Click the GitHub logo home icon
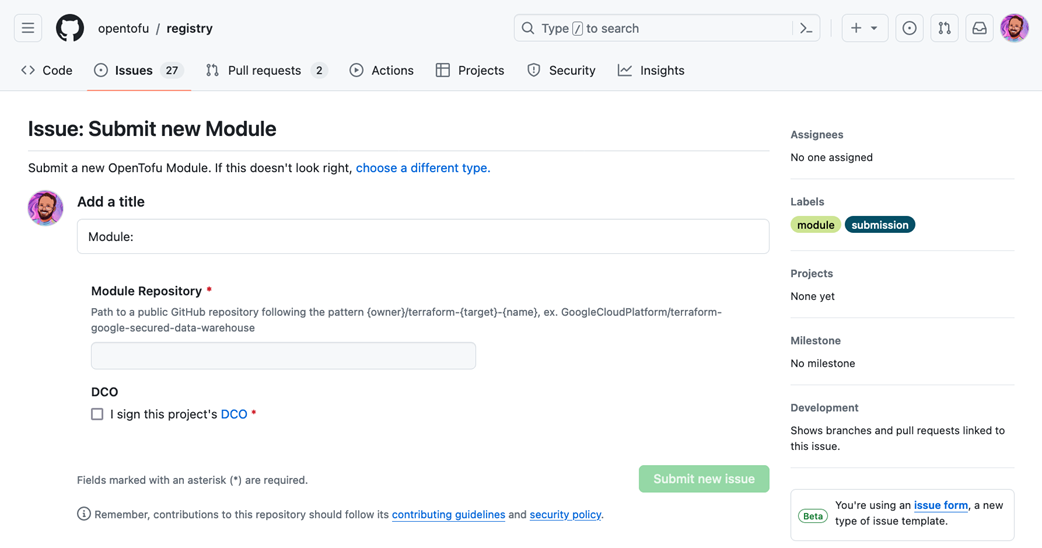Screen dimensions: 1042x548 tap(70, 28)
